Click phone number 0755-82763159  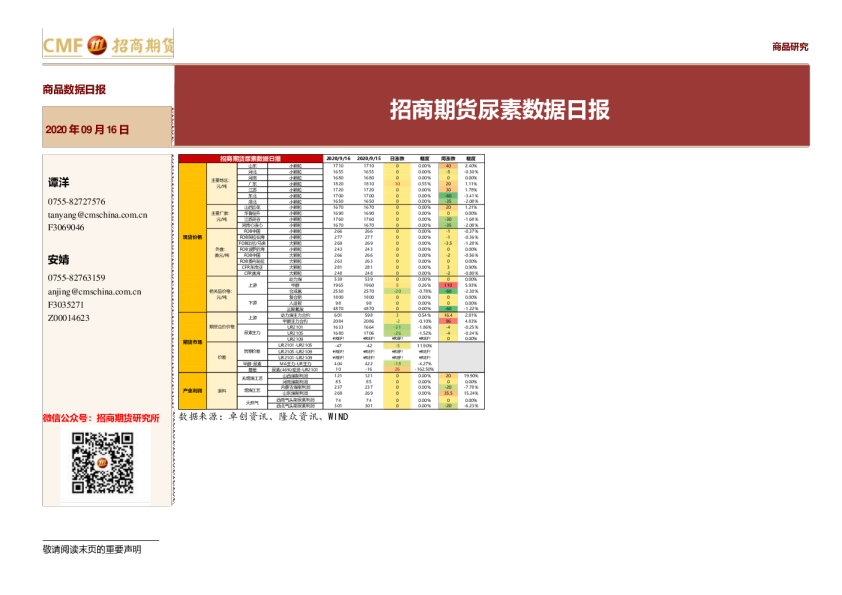[x=76, y=278]
